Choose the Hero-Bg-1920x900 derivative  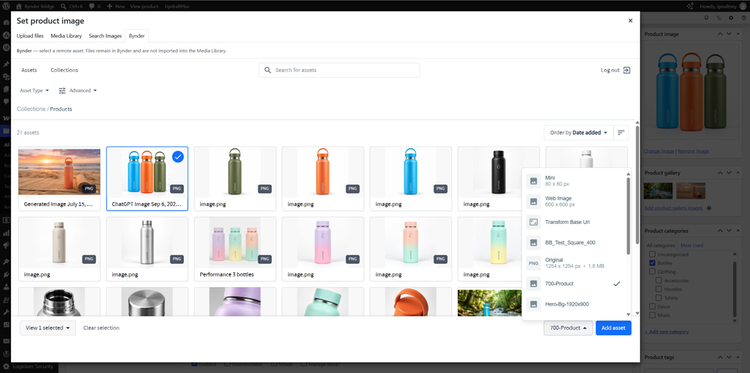(574, 304)
